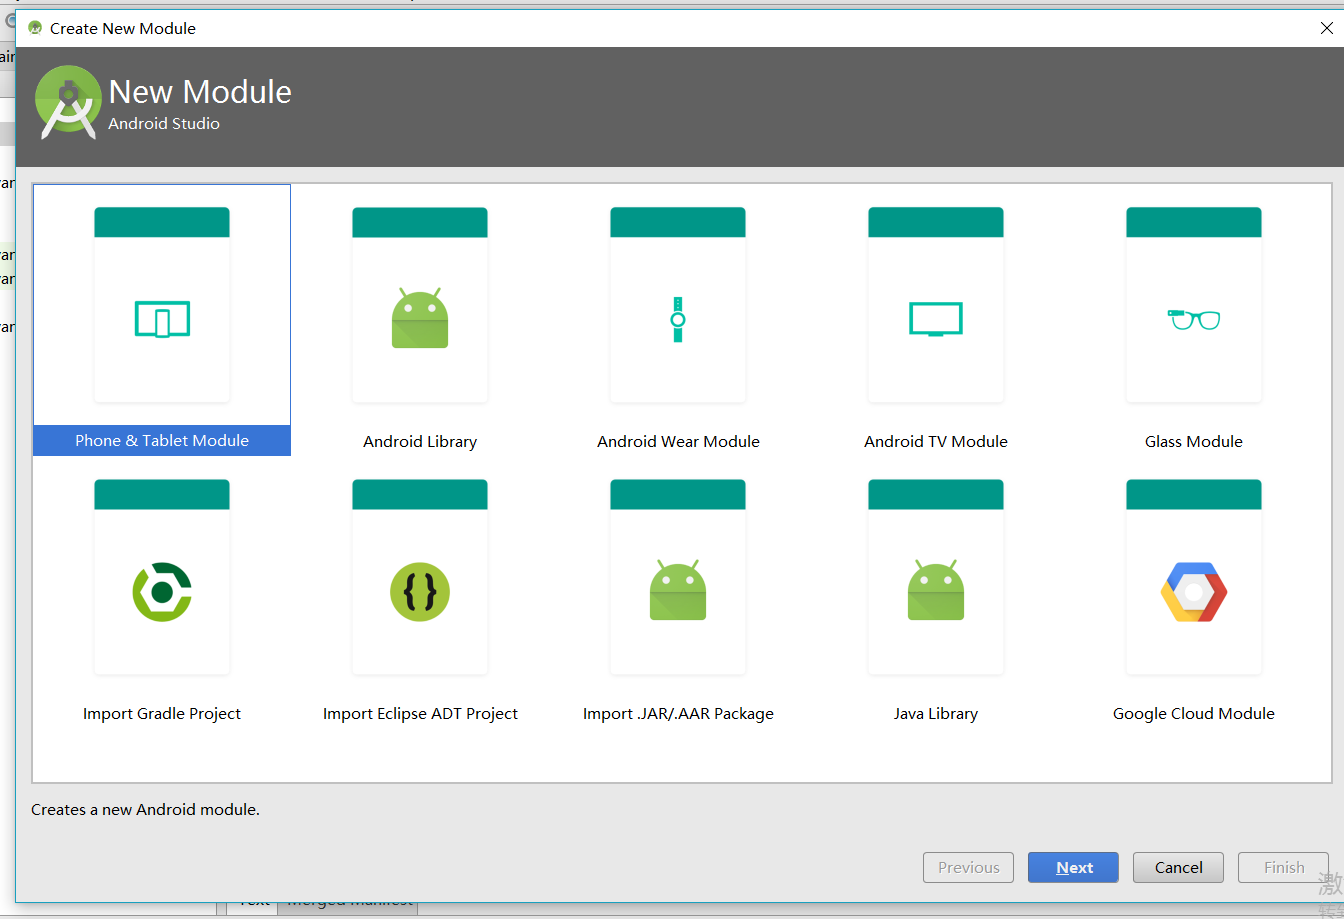Go to the Next wizard step
Image resolution: width=1344 pixels, height=919 pixels.
[x=1075, y=868]
